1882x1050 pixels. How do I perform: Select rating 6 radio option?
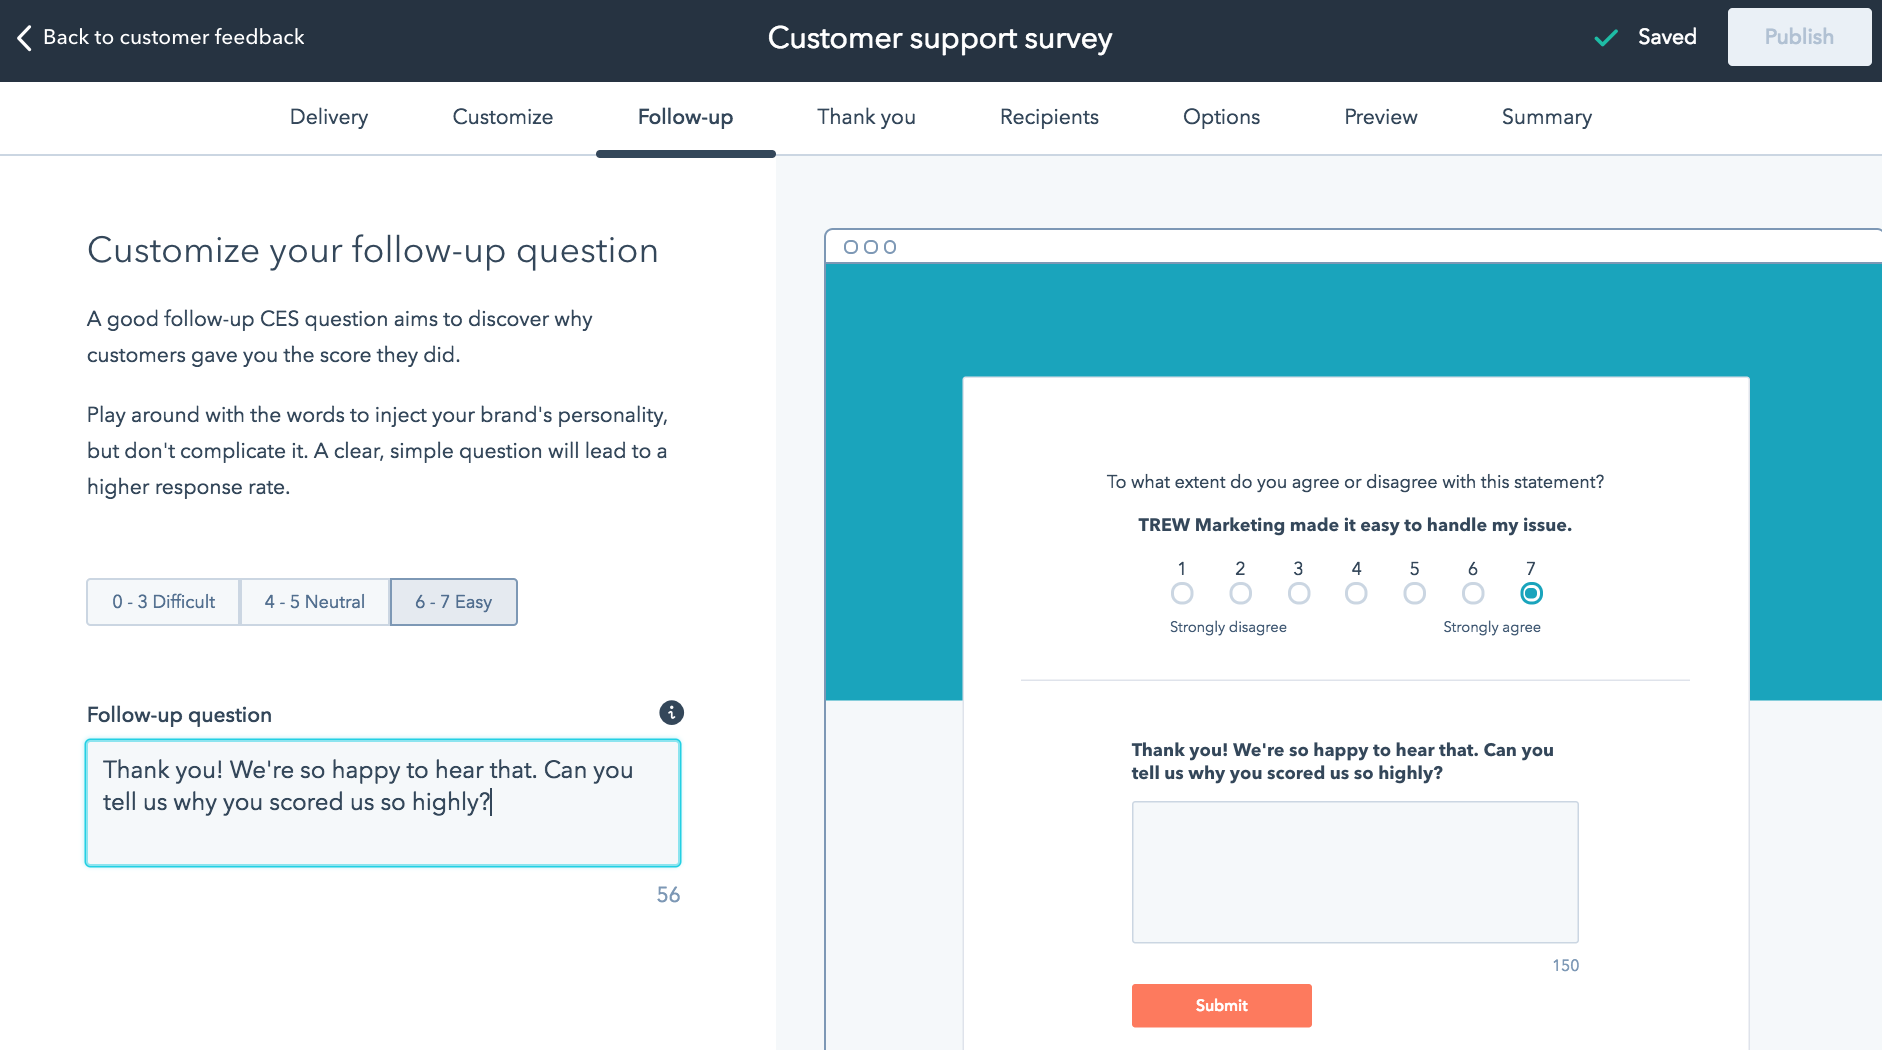1473,594
